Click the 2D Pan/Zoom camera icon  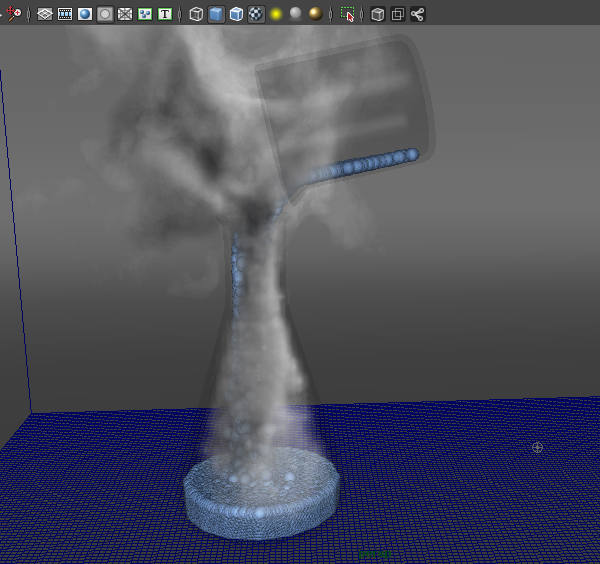[13, 15]
